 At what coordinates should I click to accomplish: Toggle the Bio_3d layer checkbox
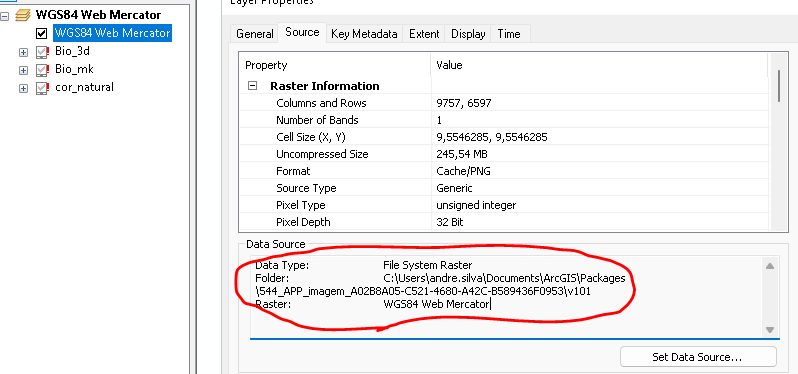(41, 52)
